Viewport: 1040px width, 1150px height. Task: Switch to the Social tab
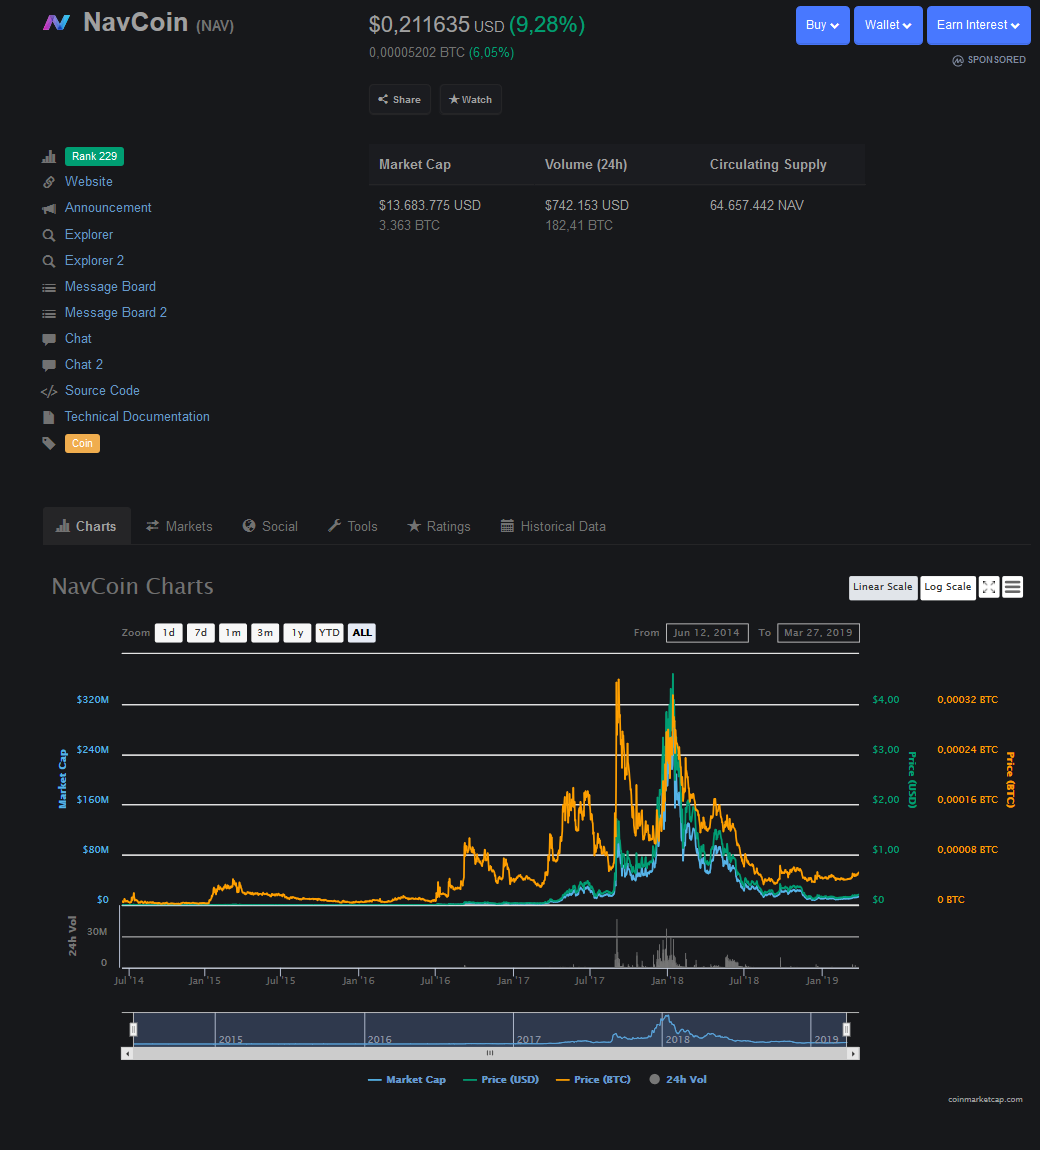pos(270,527)
